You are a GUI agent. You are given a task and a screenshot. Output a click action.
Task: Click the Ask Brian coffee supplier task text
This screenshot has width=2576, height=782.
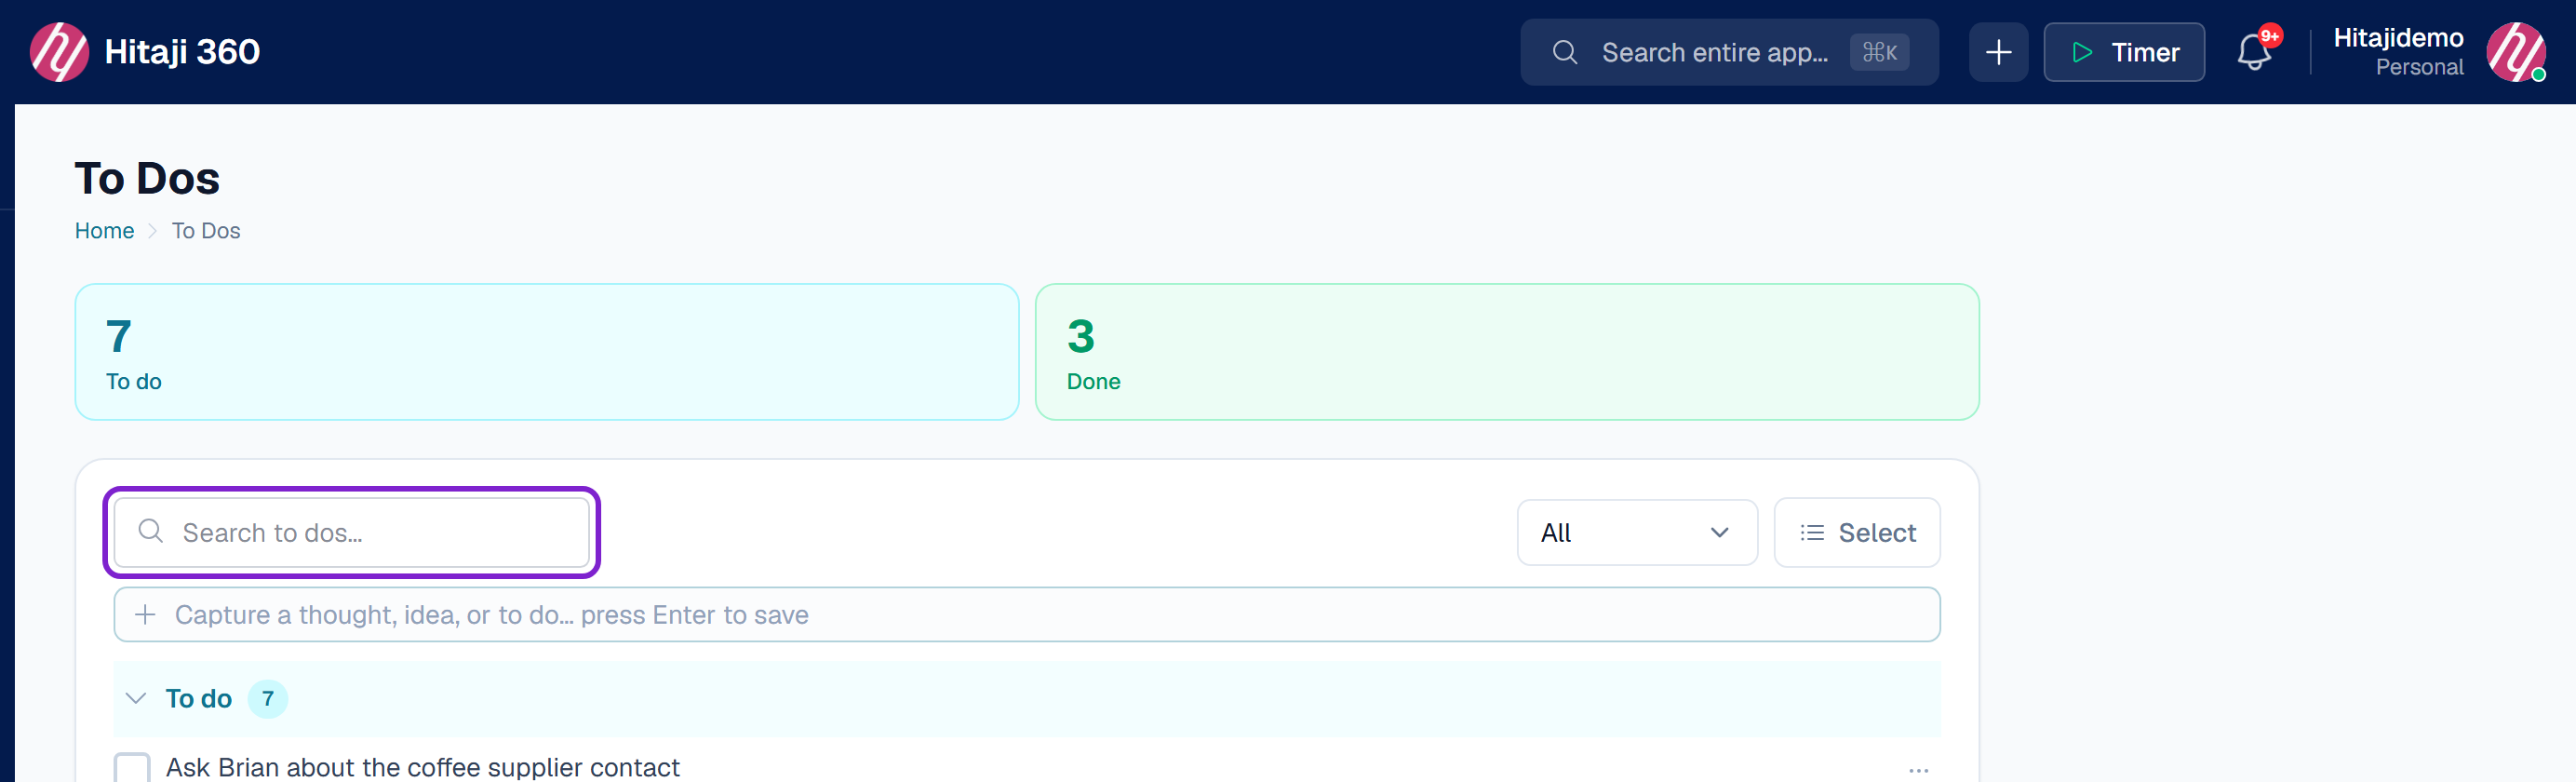pyautogui.click(x=423, y=768)
